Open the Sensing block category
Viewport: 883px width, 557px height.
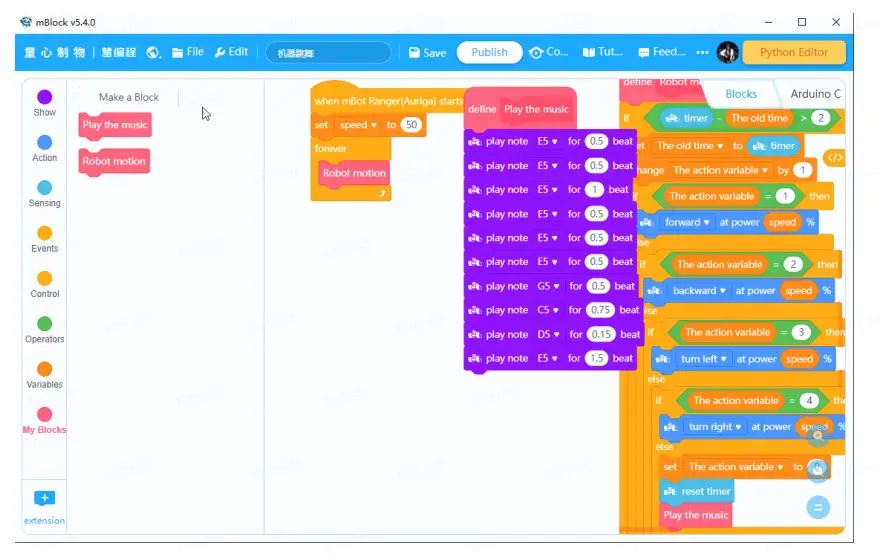point(44,194)
